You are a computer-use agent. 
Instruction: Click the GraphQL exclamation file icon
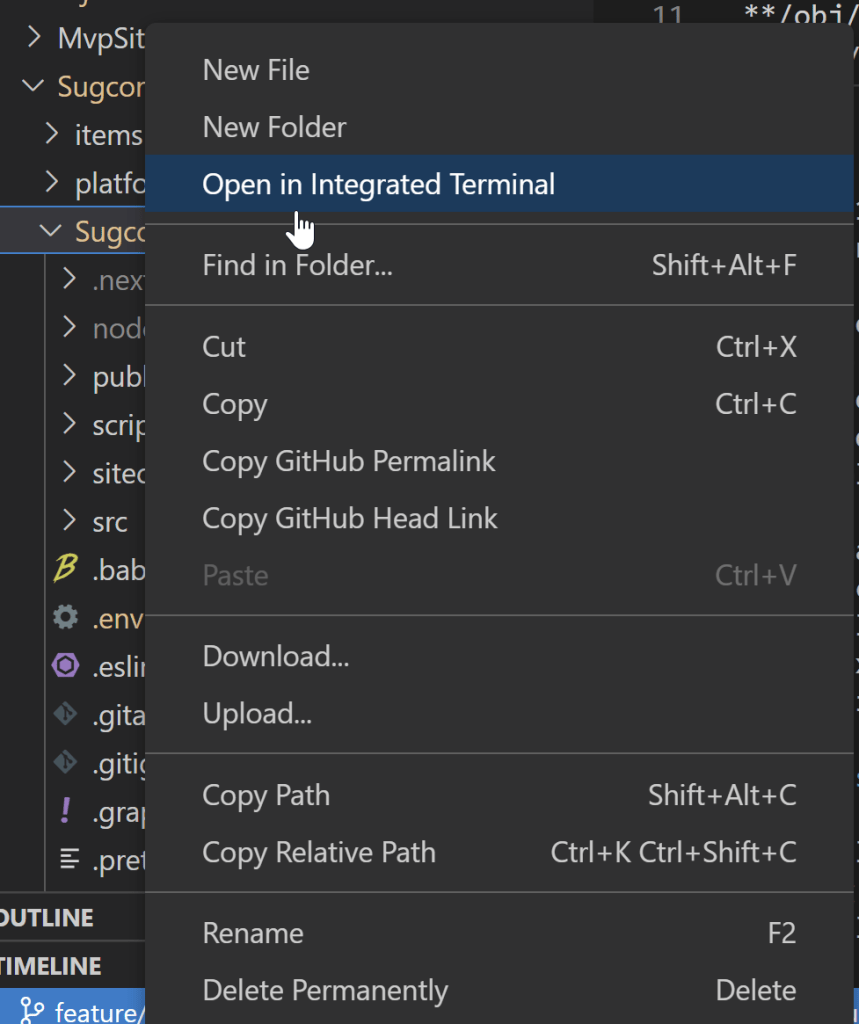66,811
